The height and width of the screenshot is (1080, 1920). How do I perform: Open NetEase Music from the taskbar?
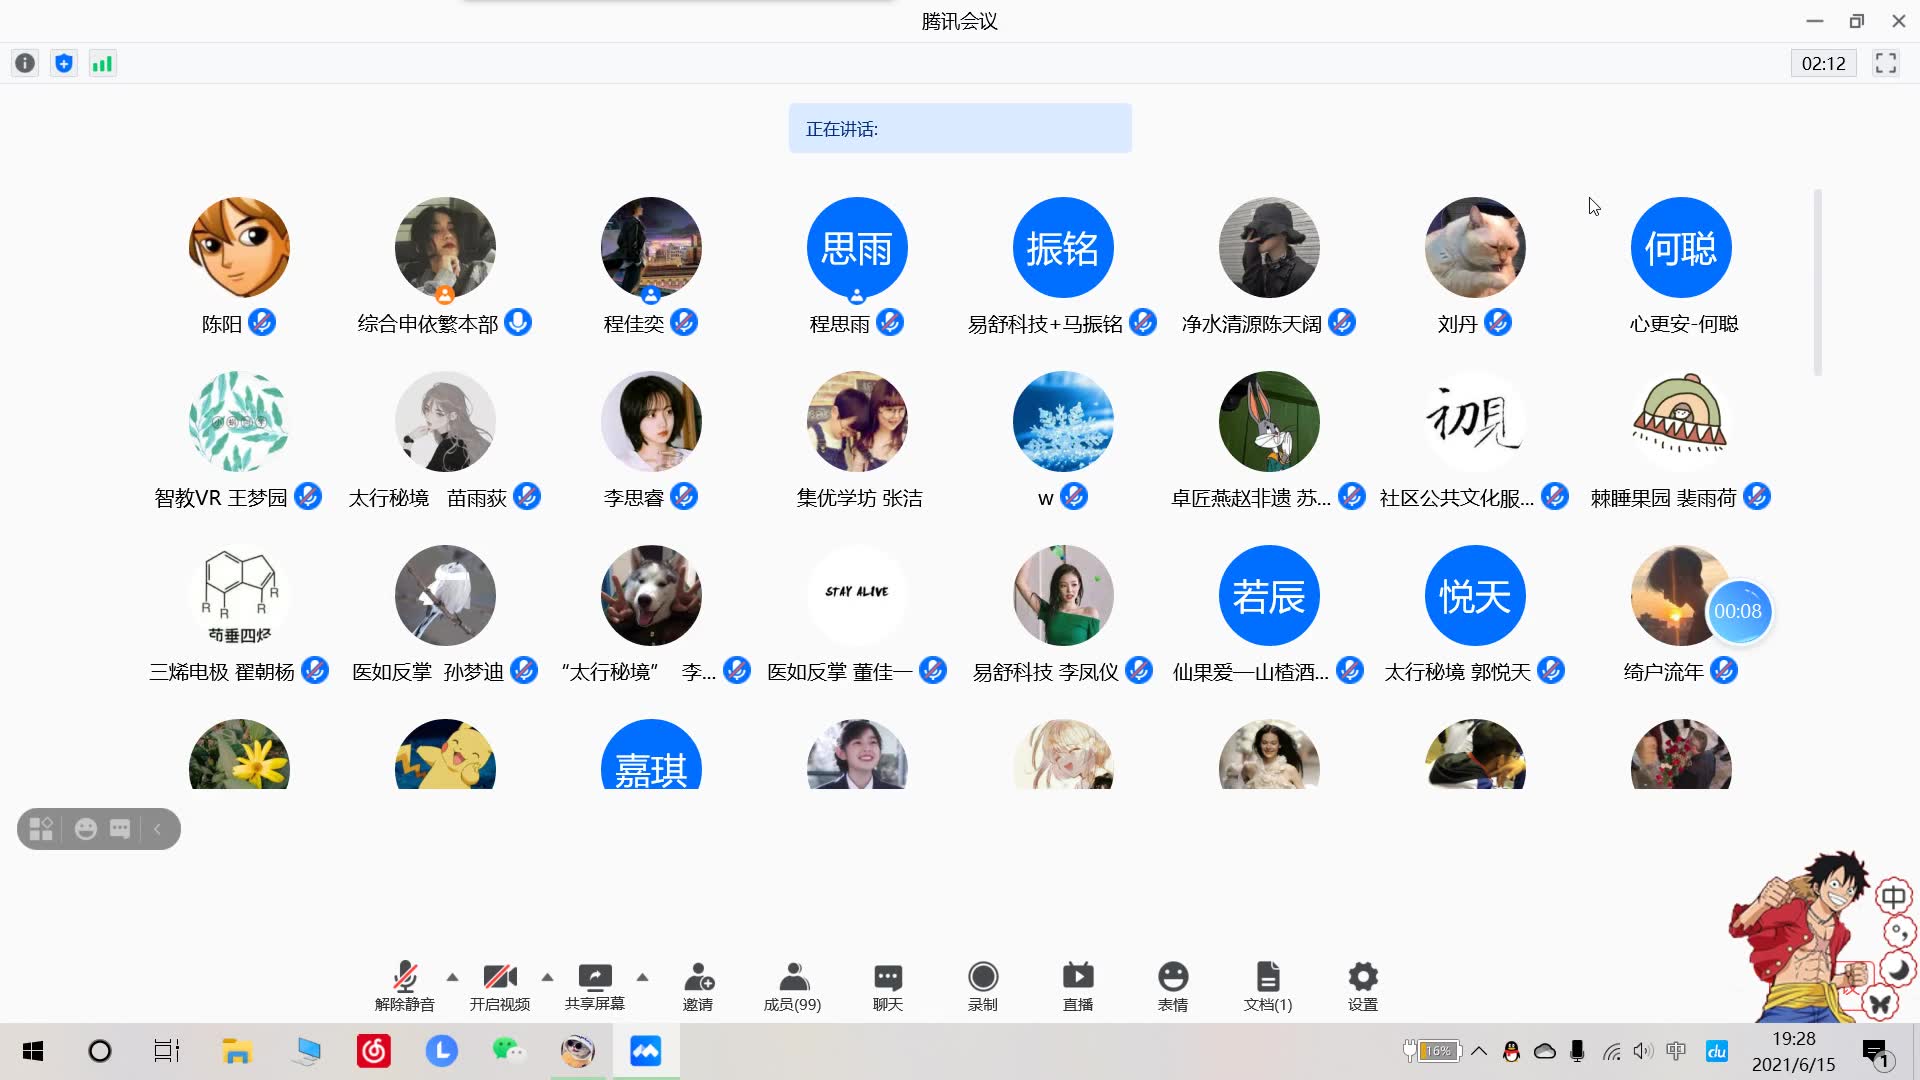point(374,1051)
